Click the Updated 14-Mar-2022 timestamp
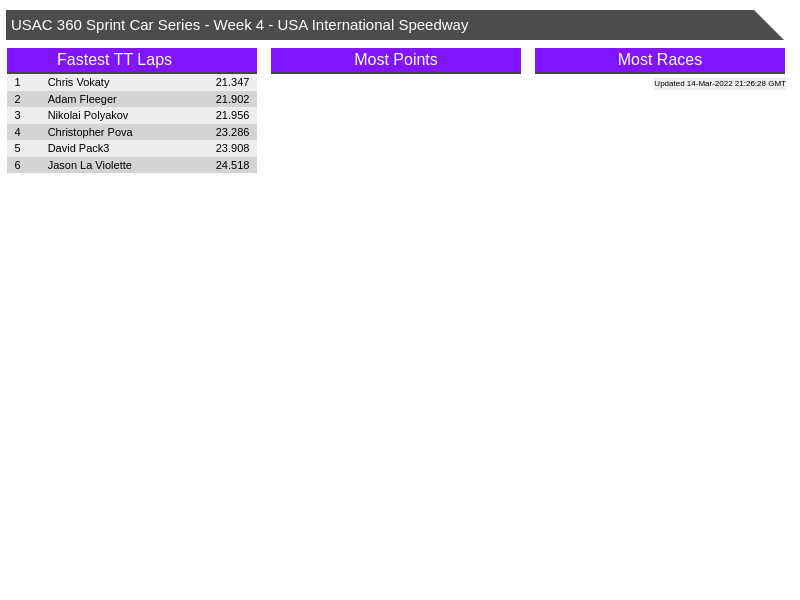This screenshot has height=600, width=800. tap(719, 84)
